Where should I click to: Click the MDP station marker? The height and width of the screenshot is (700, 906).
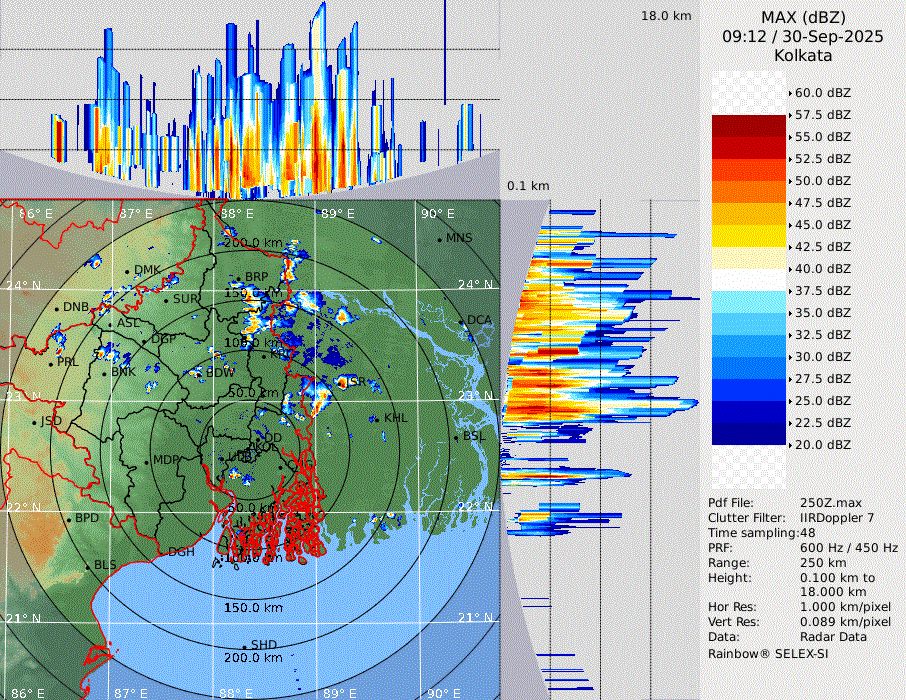147,461
